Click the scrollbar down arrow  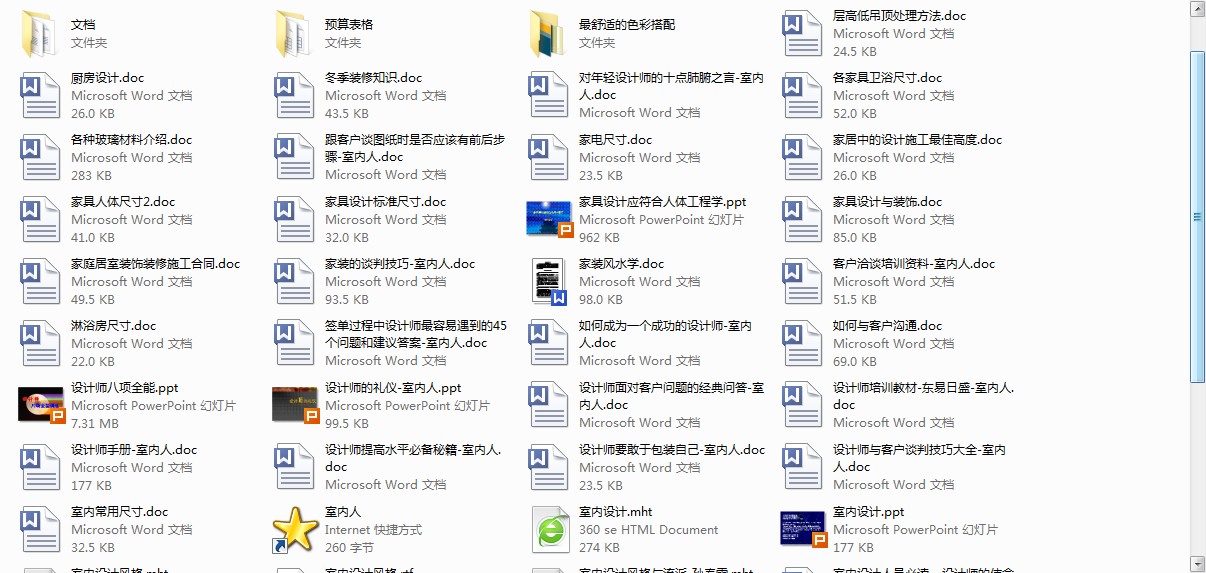1198,564
